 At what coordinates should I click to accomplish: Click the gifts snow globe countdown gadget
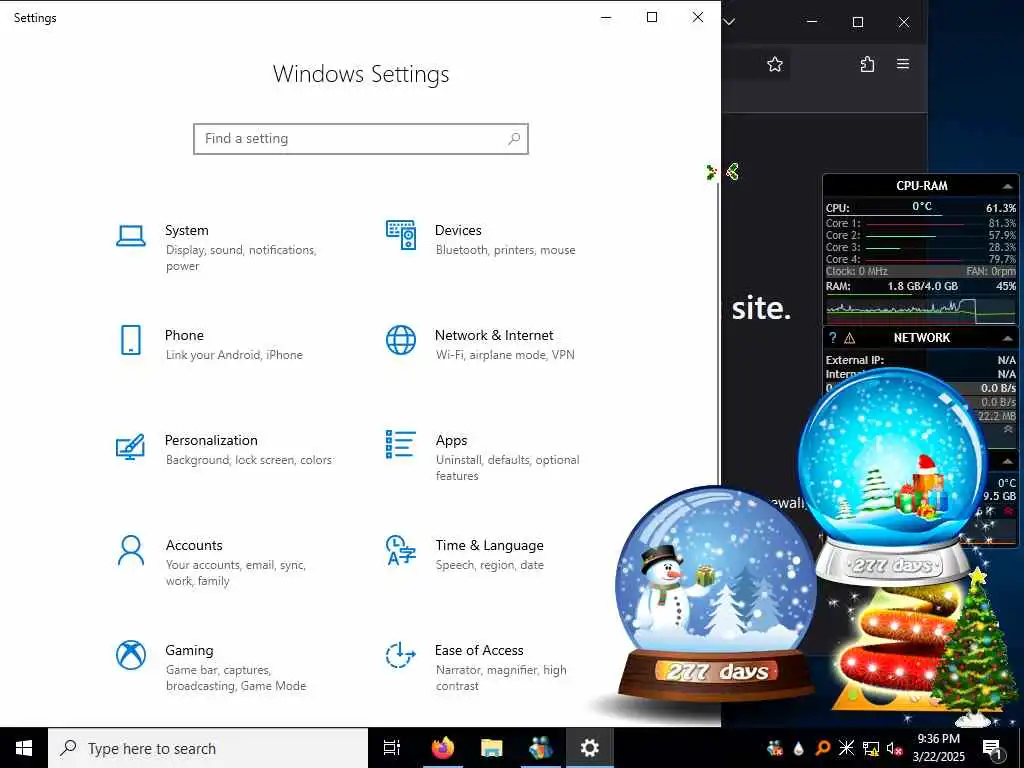[893, 477]
